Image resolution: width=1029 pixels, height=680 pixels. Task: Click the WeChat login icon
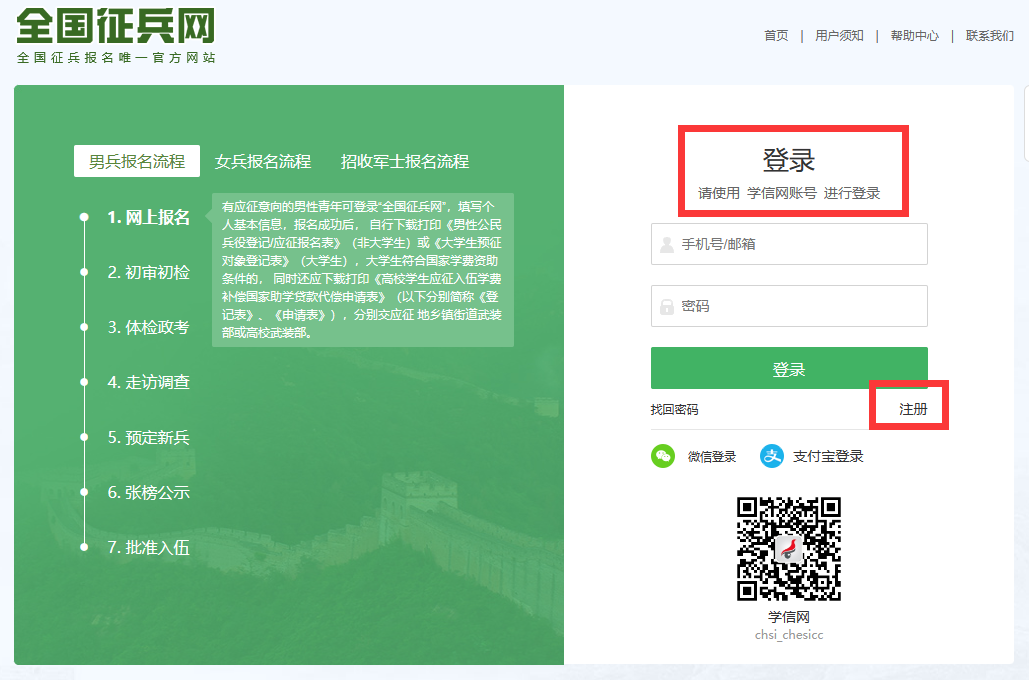pos(663,456)
